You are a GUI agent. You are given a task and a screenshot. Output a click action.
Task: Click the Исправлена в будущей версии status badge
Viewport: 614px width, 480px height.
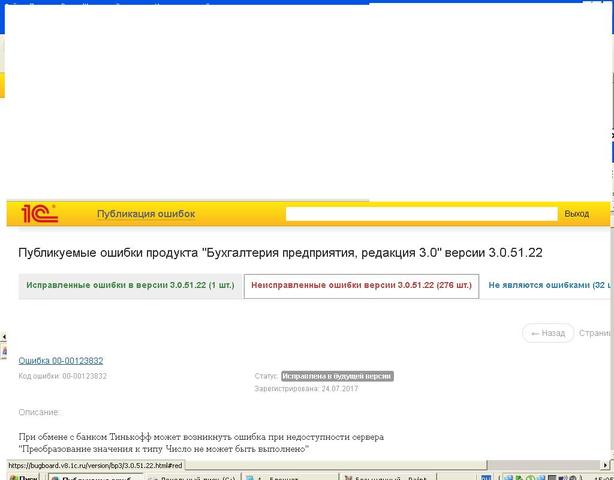pyautogui.click(x=337, y=376)
